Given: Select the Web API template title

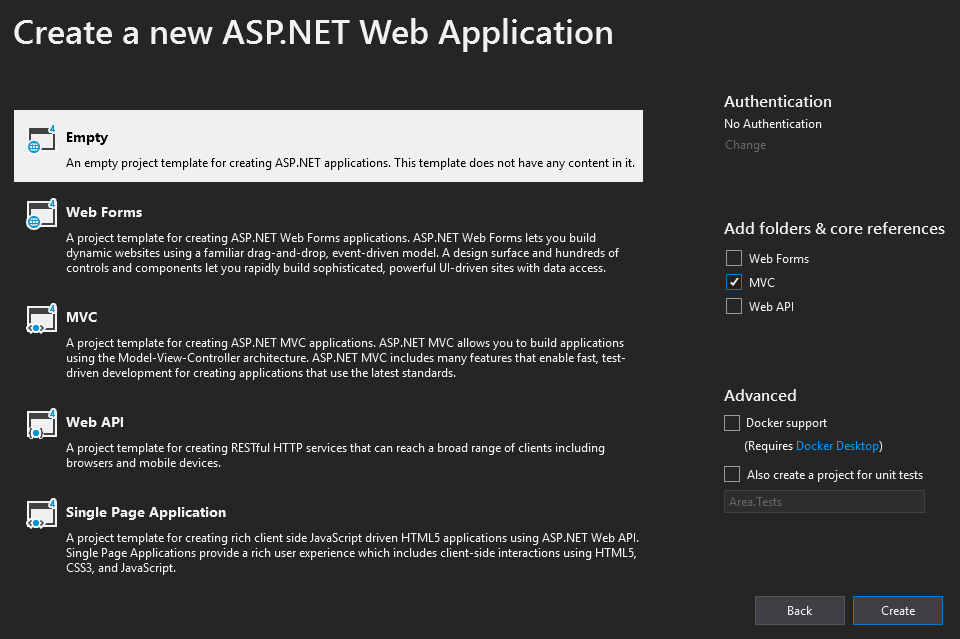Looking at the screenshot, I should (x=95, y=422).
